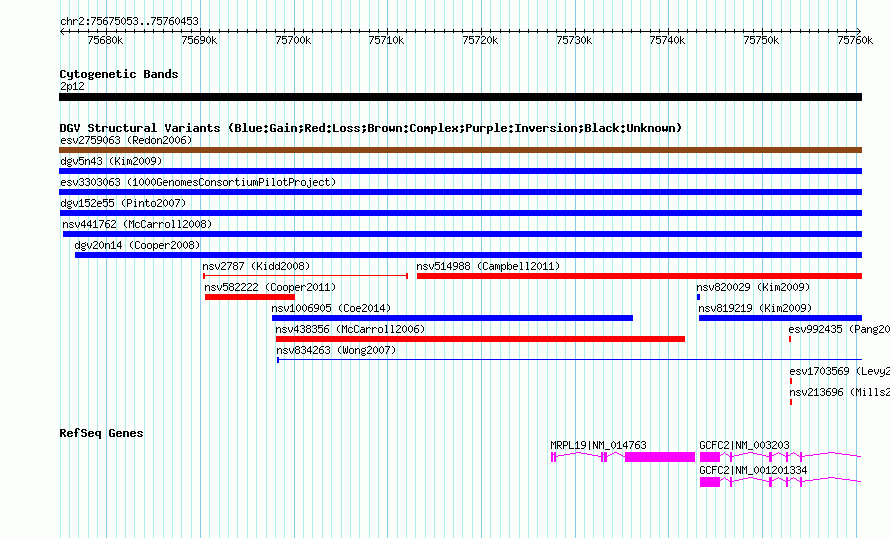Click chr2:75675053..75760453 coordinate label
Viewport: 890px width, 538px height.
pyautogui.click(x=129, y=22)
